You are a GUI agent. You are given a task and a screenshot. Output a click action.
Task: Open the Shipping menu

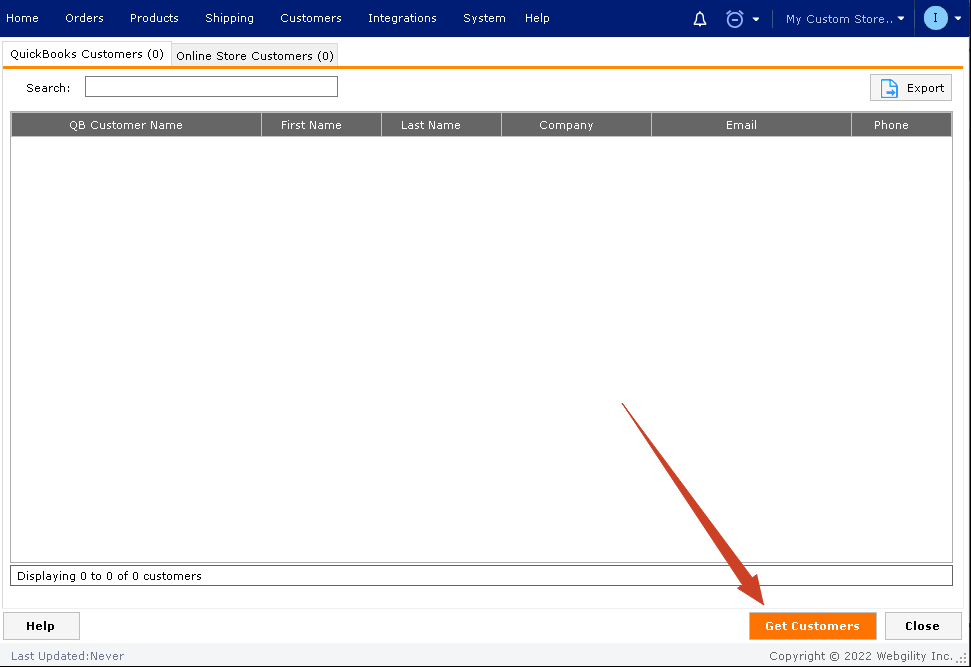[x=229, y=18]
